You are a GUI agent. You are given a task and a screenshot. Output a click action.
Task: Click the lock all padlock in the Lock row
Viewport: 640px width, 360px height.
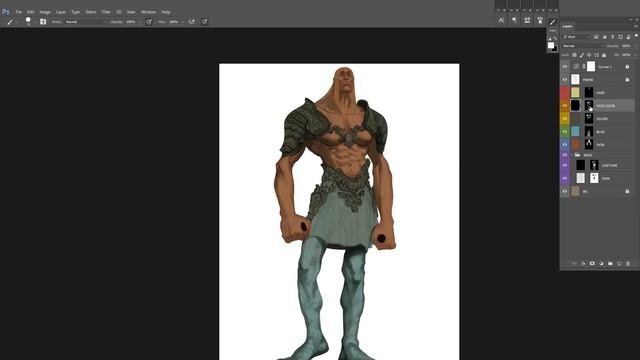[604, 55]
